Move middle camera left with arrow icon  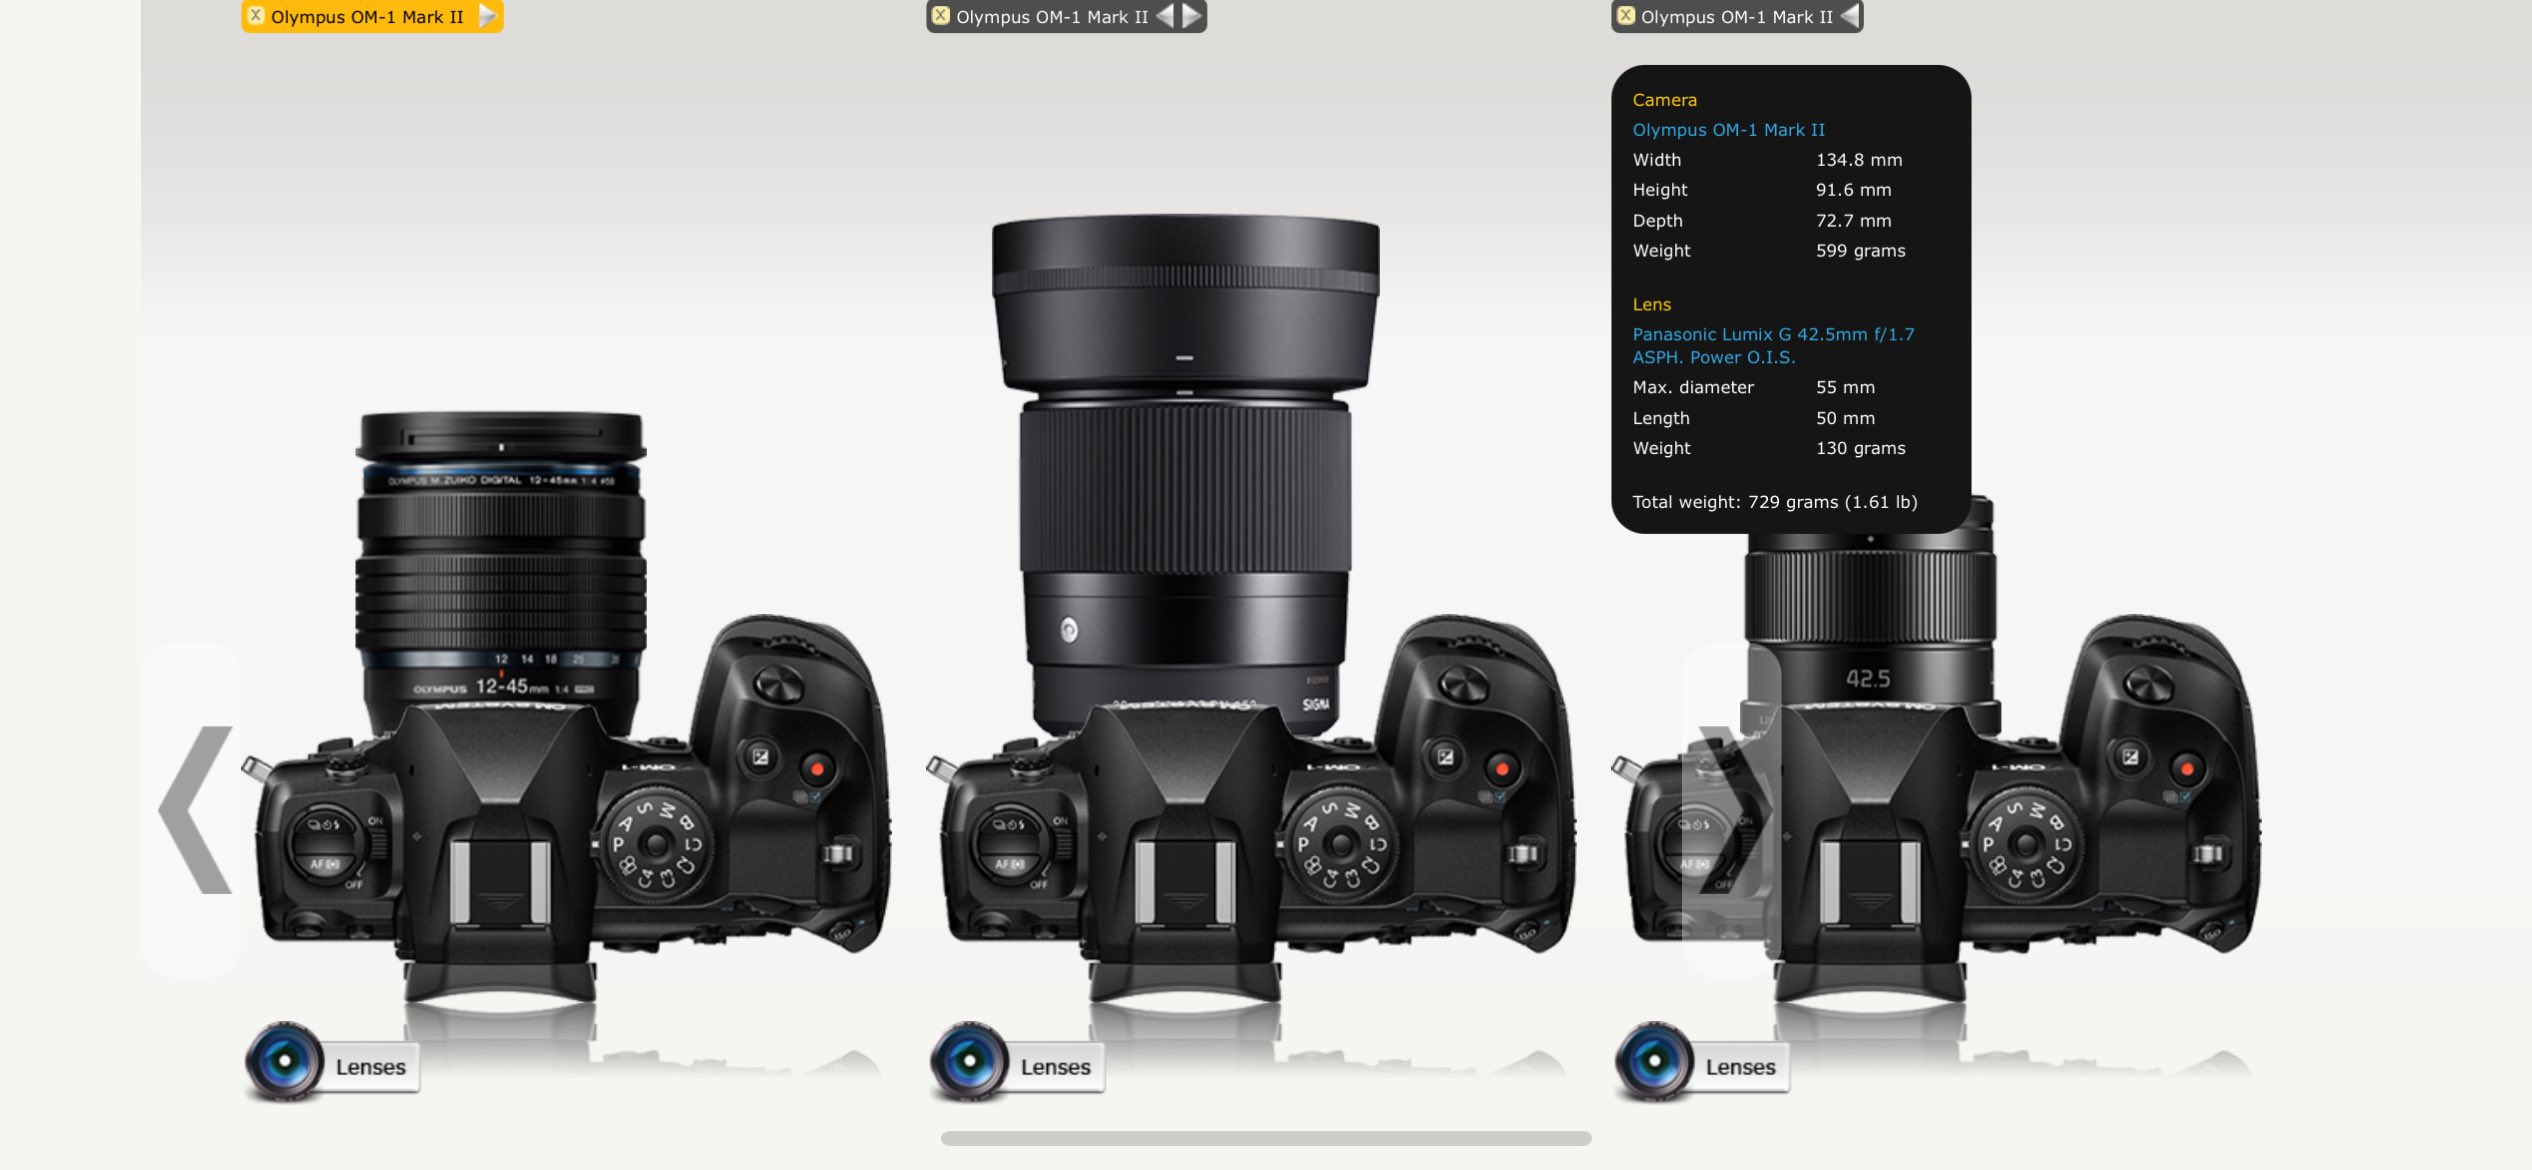[1165, 16]
